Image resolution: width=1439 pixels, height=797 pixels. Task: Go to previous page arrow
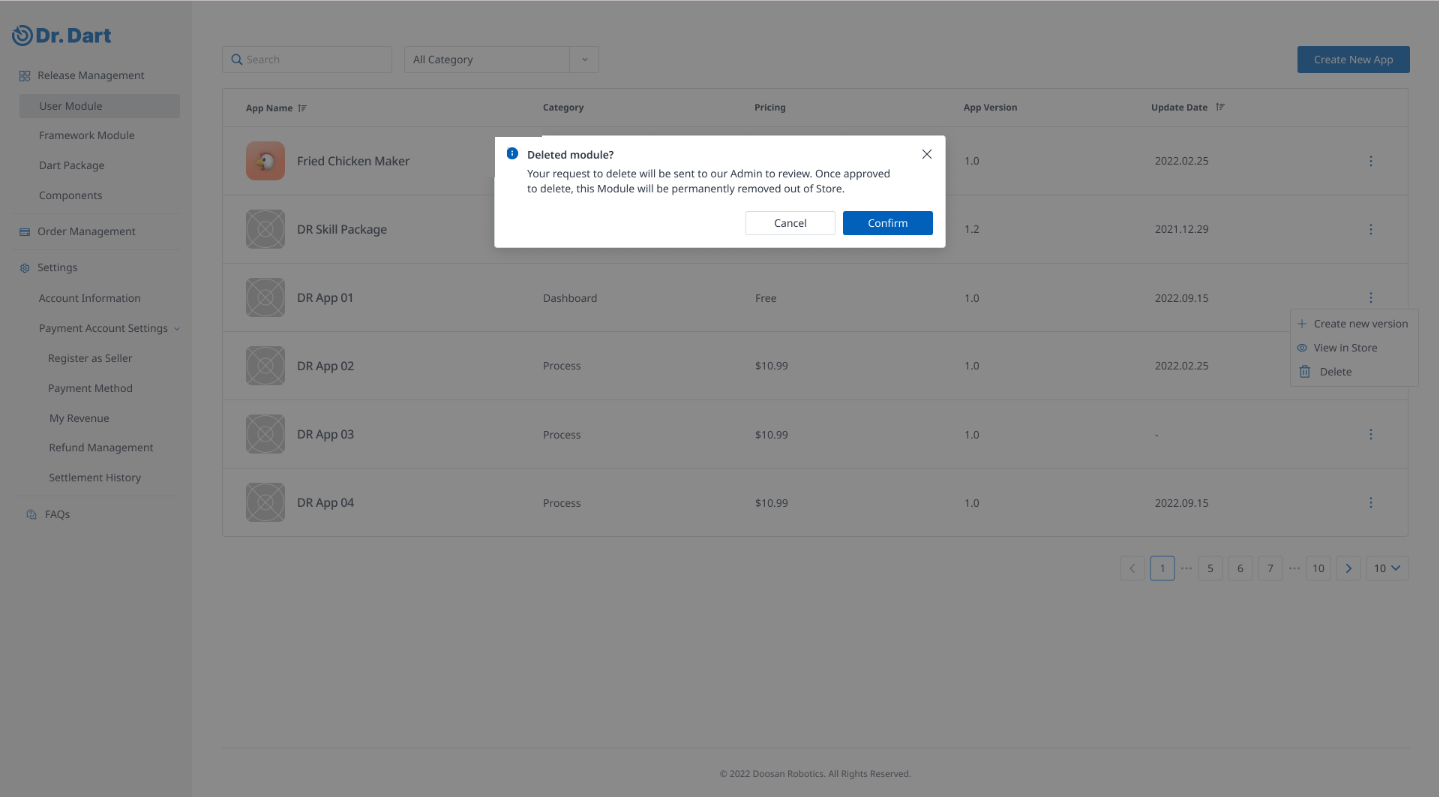[x=1132, y=568]
